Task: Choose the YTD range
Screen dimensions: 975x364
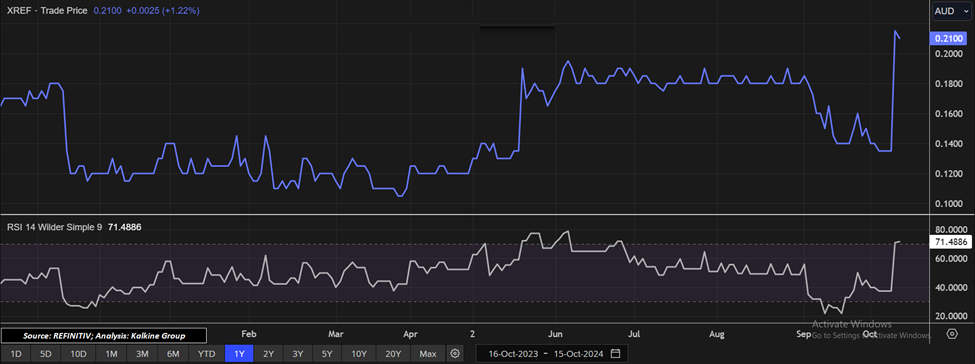Action: coord(207,353)
